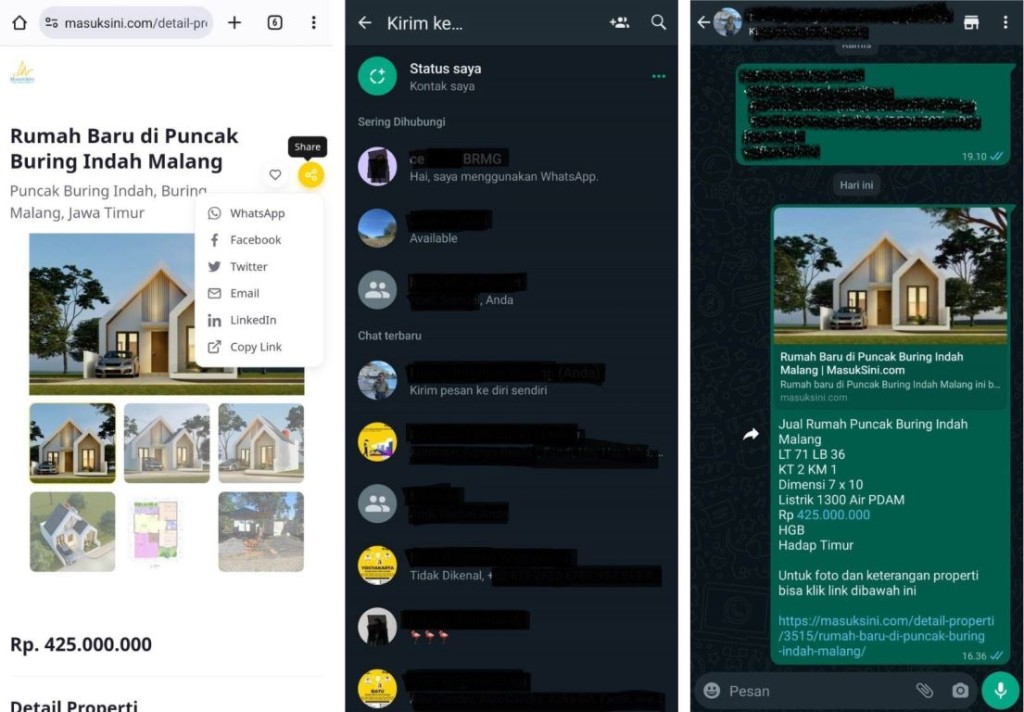Click the Rumah Baru di Puncak Buring title
Screen dimensions: 1024x712
(124, 148)
